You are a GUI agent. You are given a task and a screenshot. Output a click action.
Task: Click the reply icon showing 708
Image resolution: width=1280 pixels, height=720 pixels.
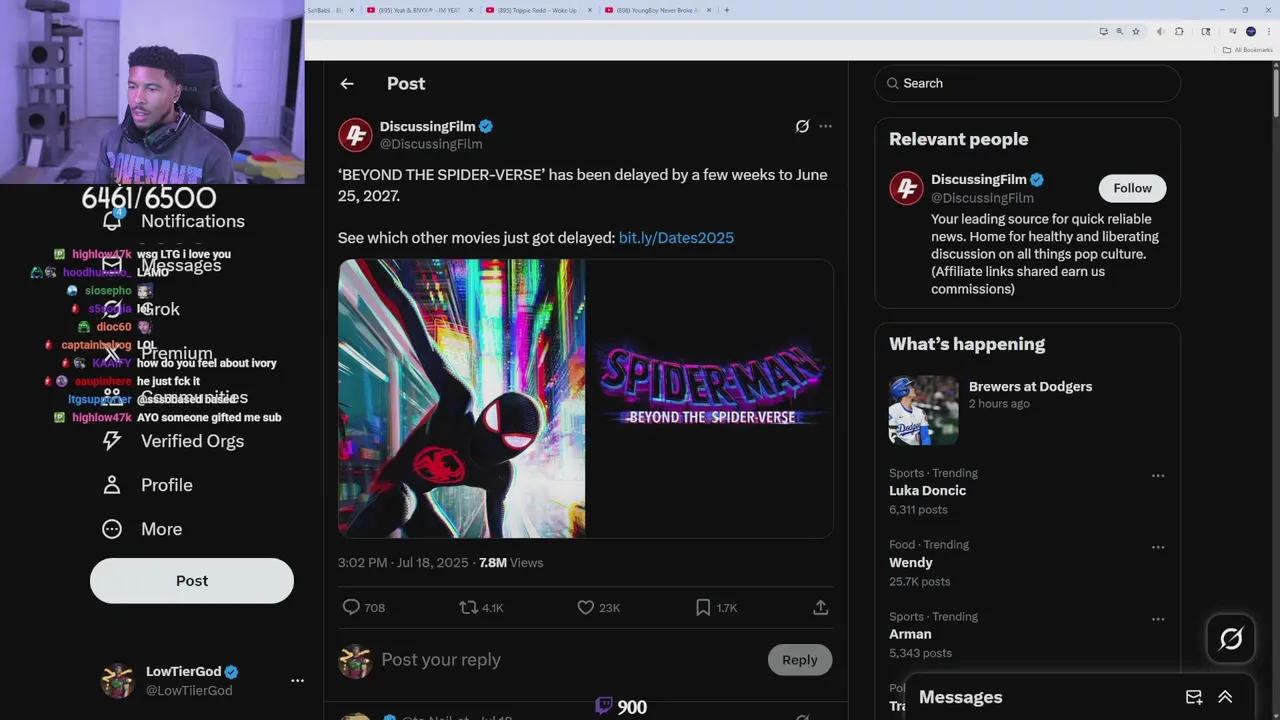pyautogui.click(x=351, y=607)
